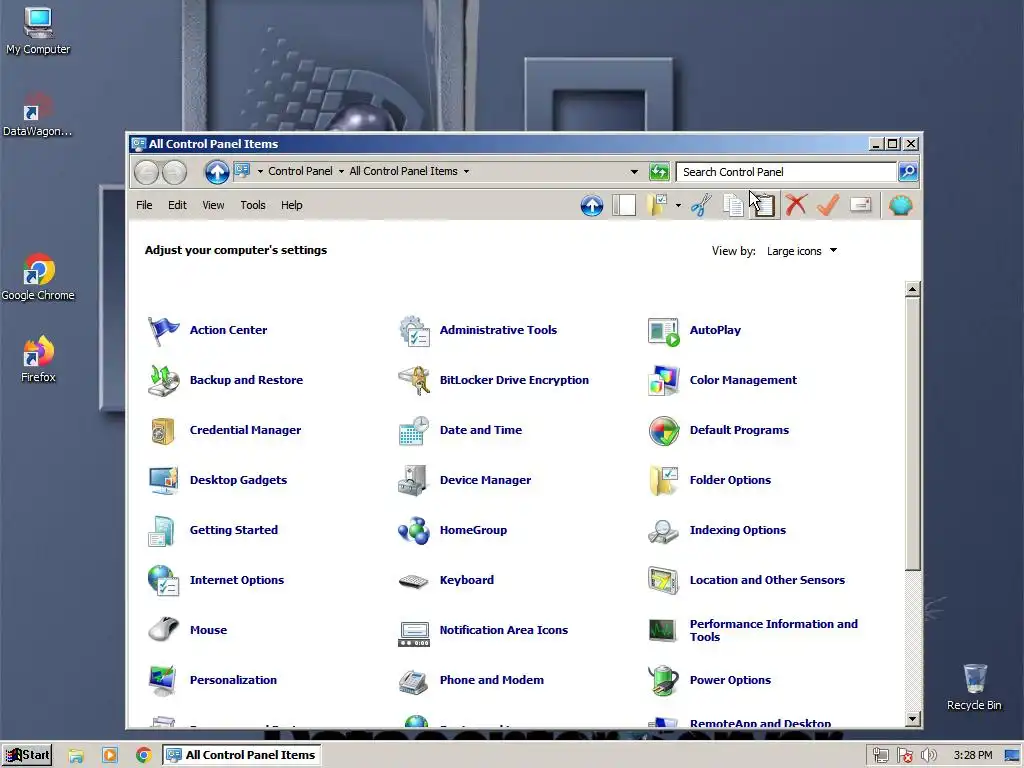Open the Mouse icon
This screenshot has width=1024, height=768.
click(x=163, y=630)
